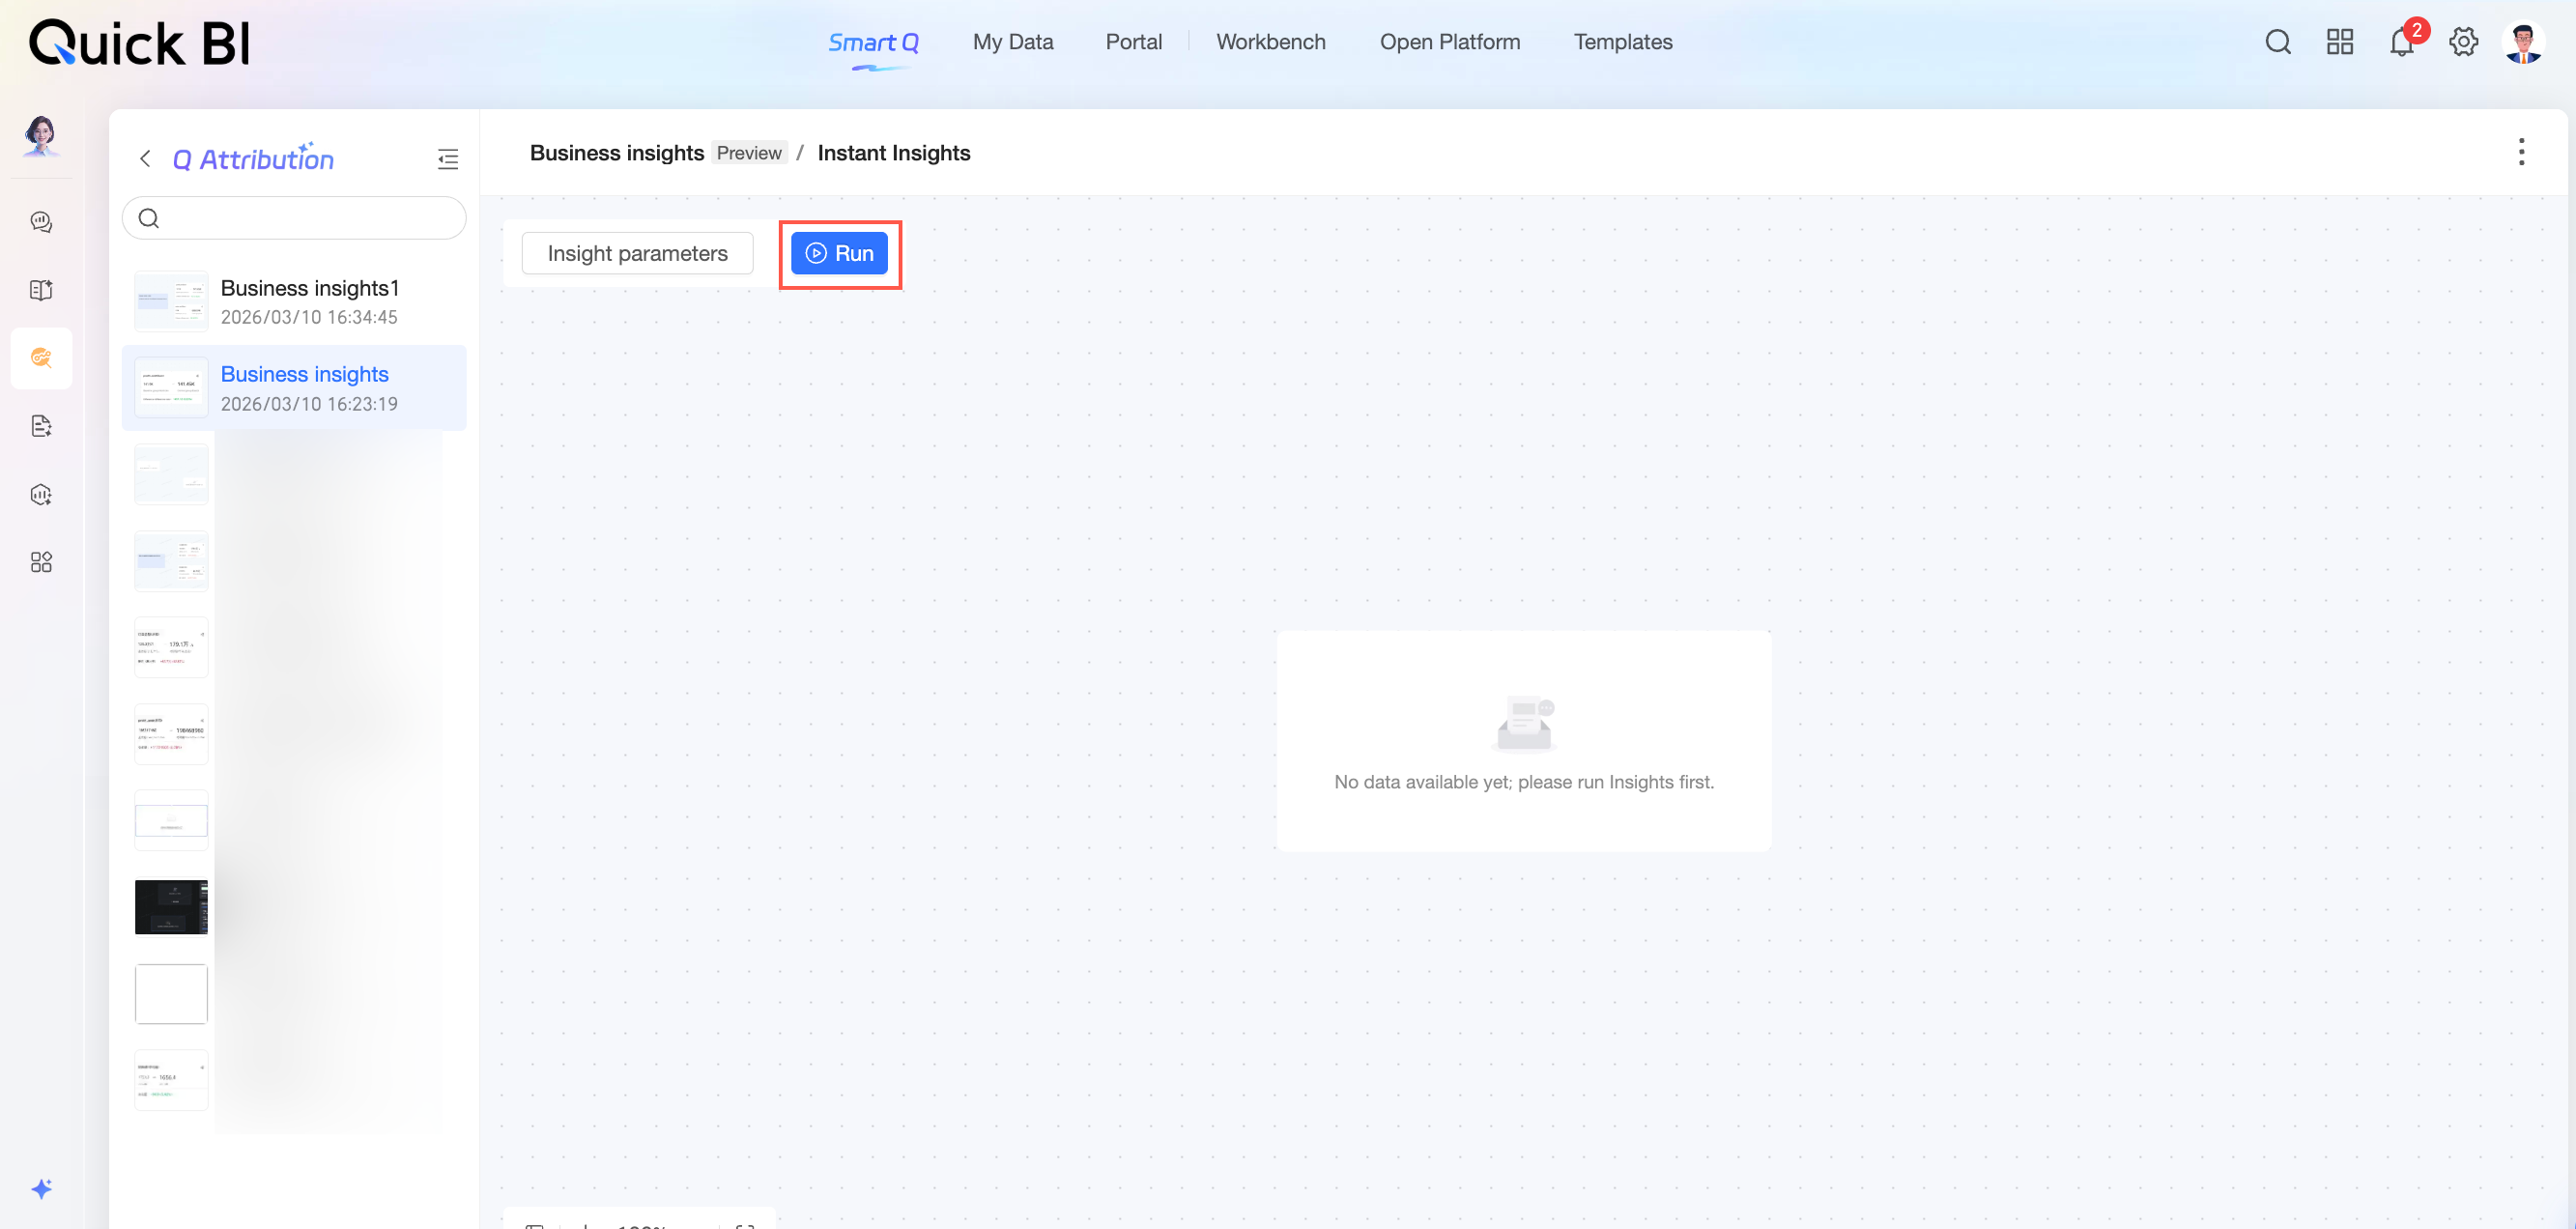Open the hexagon chart sidebar icon

[41, 494]
